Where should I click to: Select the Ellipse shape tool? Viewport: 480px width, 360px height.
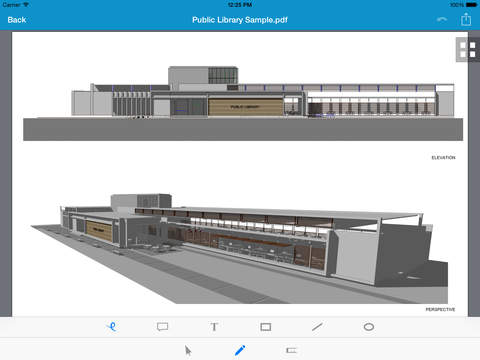point(369,327)
